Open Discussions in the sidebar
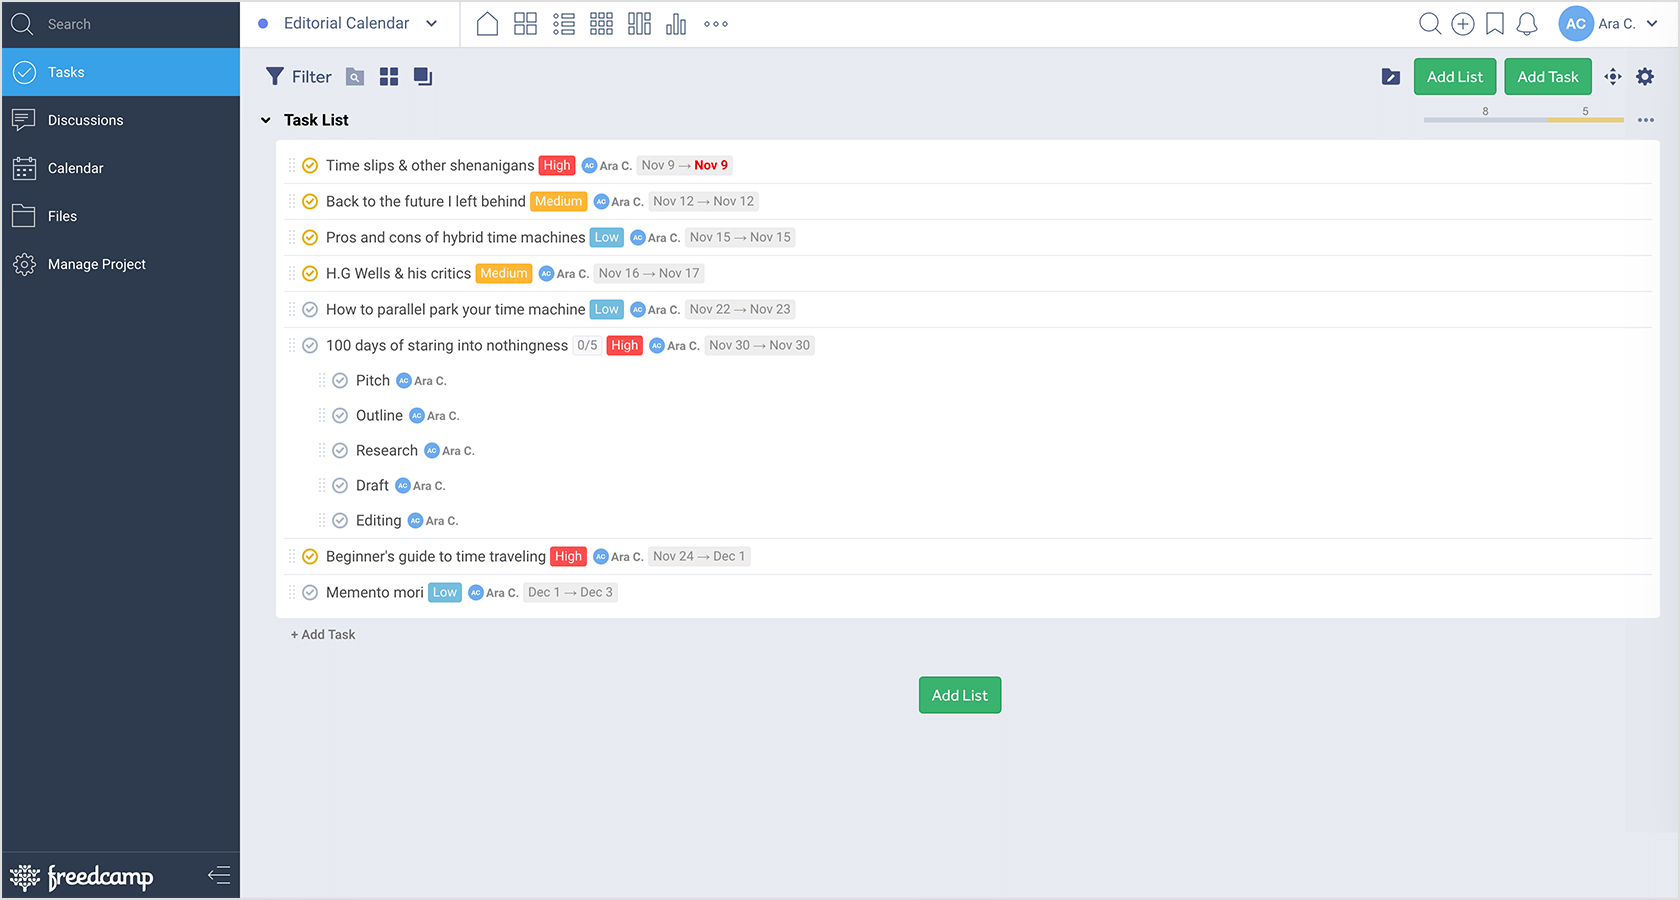 pyautogui.click(x=86, y=120)
